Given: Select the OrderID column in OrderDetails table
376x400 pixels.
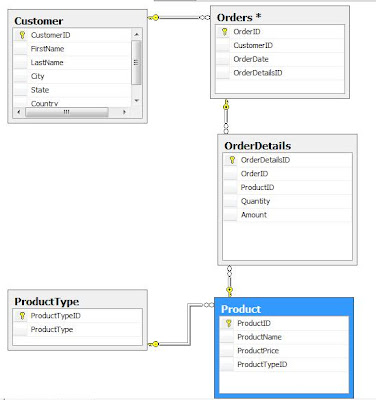Looking at the screenshot, I should pyautogui.click(x=287, y=174).
